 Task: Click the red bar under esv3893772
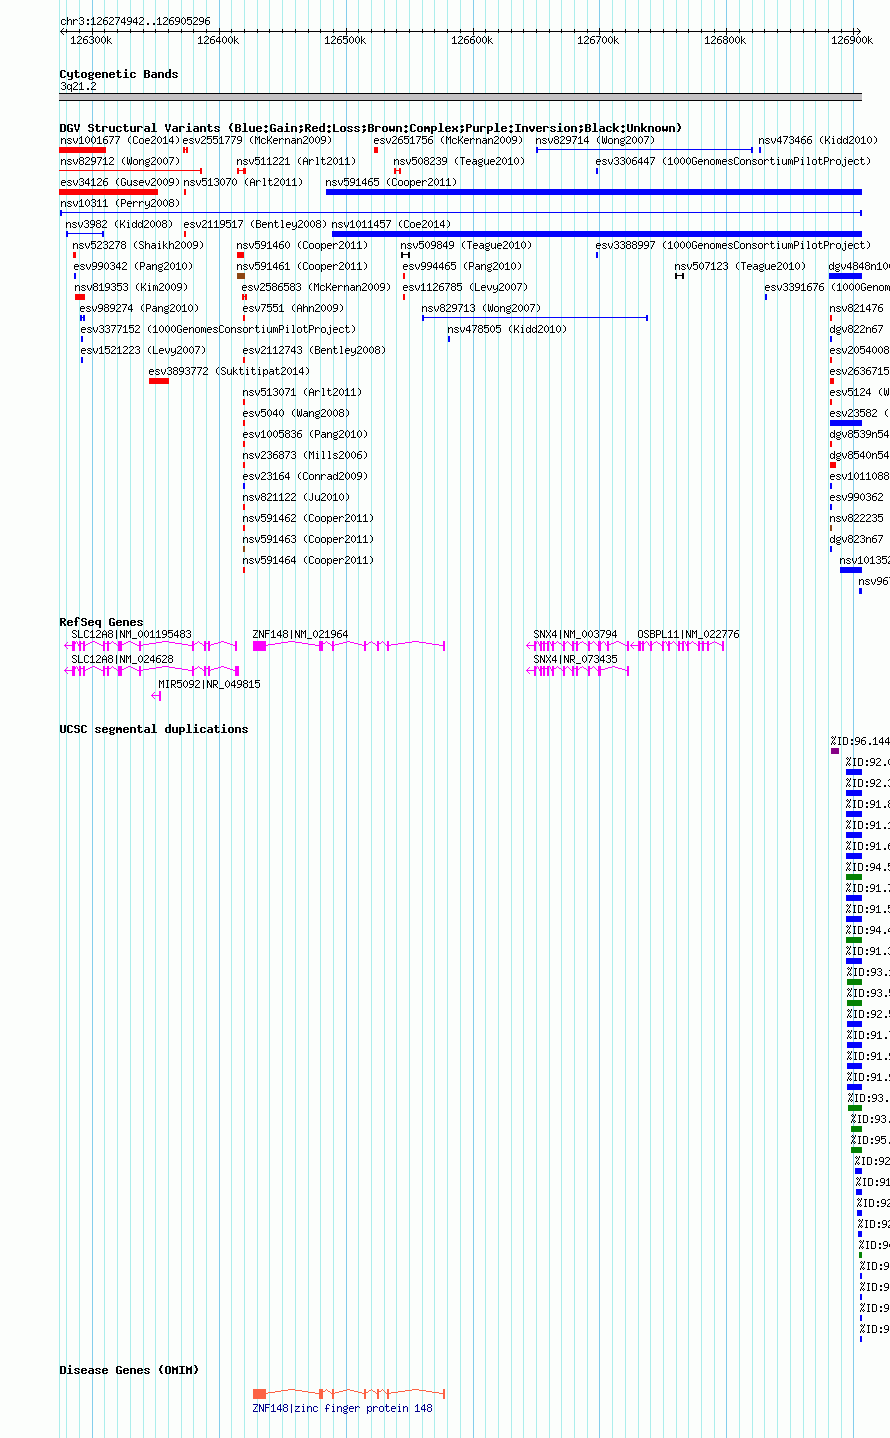(158, 381)
